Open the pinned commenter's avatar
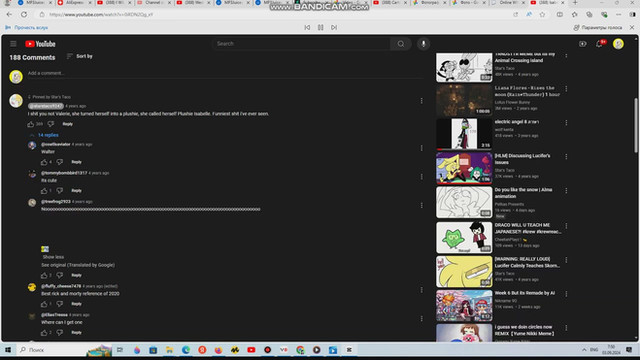This screenshot has width=640, height=360. click(x=16, y=101)
